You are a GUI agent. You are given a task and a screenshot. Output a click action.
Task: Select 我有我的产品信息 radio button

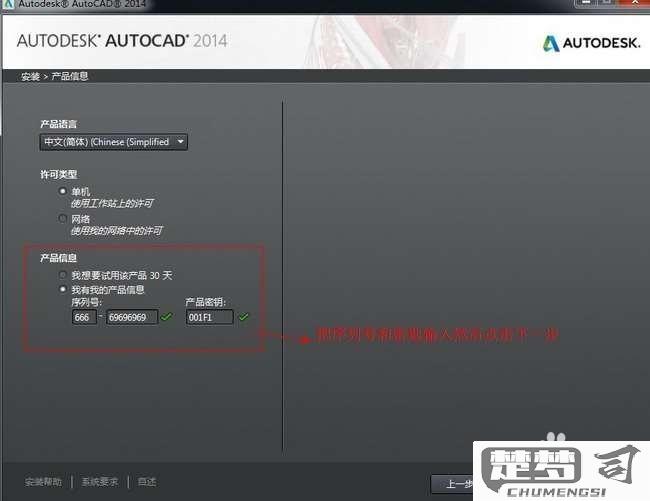(x=63, y=289)
